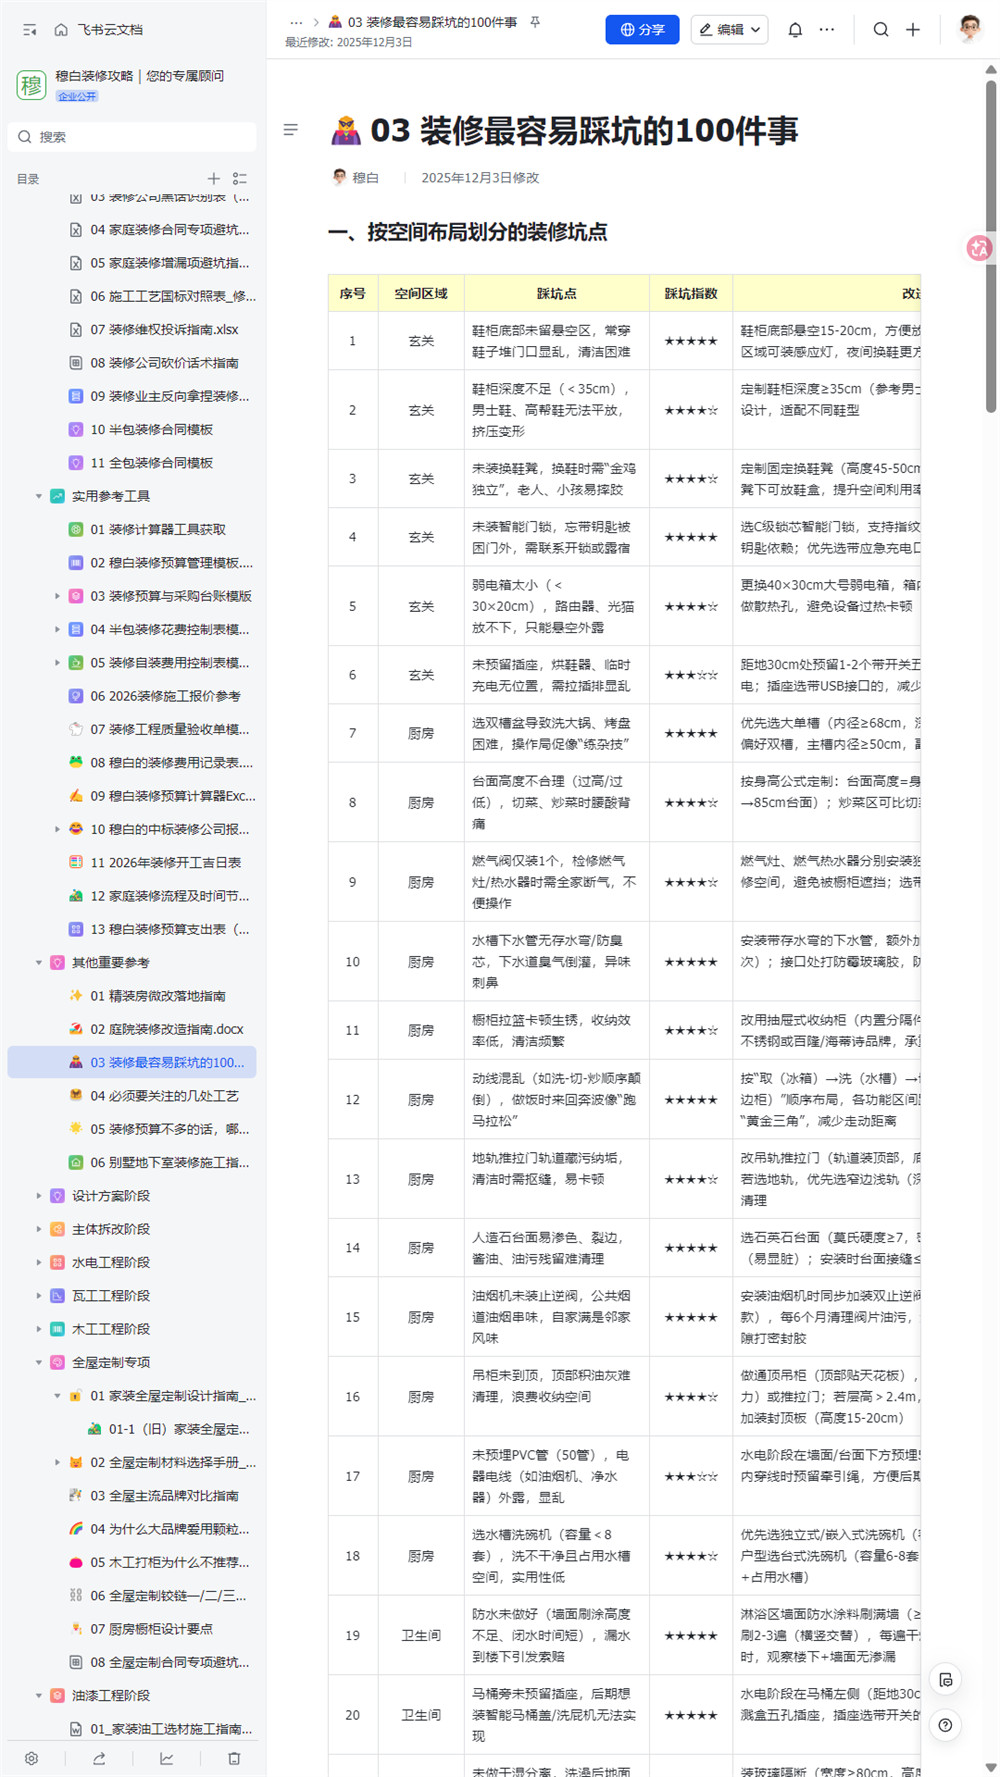The image size is (1000, 1777).
Task: Open 02 庭院装修改造指南.docx
Action: [x=167, y=1029]
